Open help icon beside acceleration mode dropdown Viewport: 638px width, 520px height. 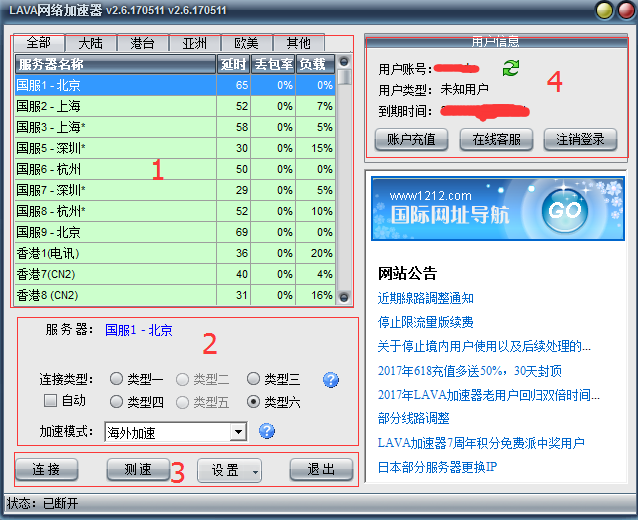click(267, 431)
